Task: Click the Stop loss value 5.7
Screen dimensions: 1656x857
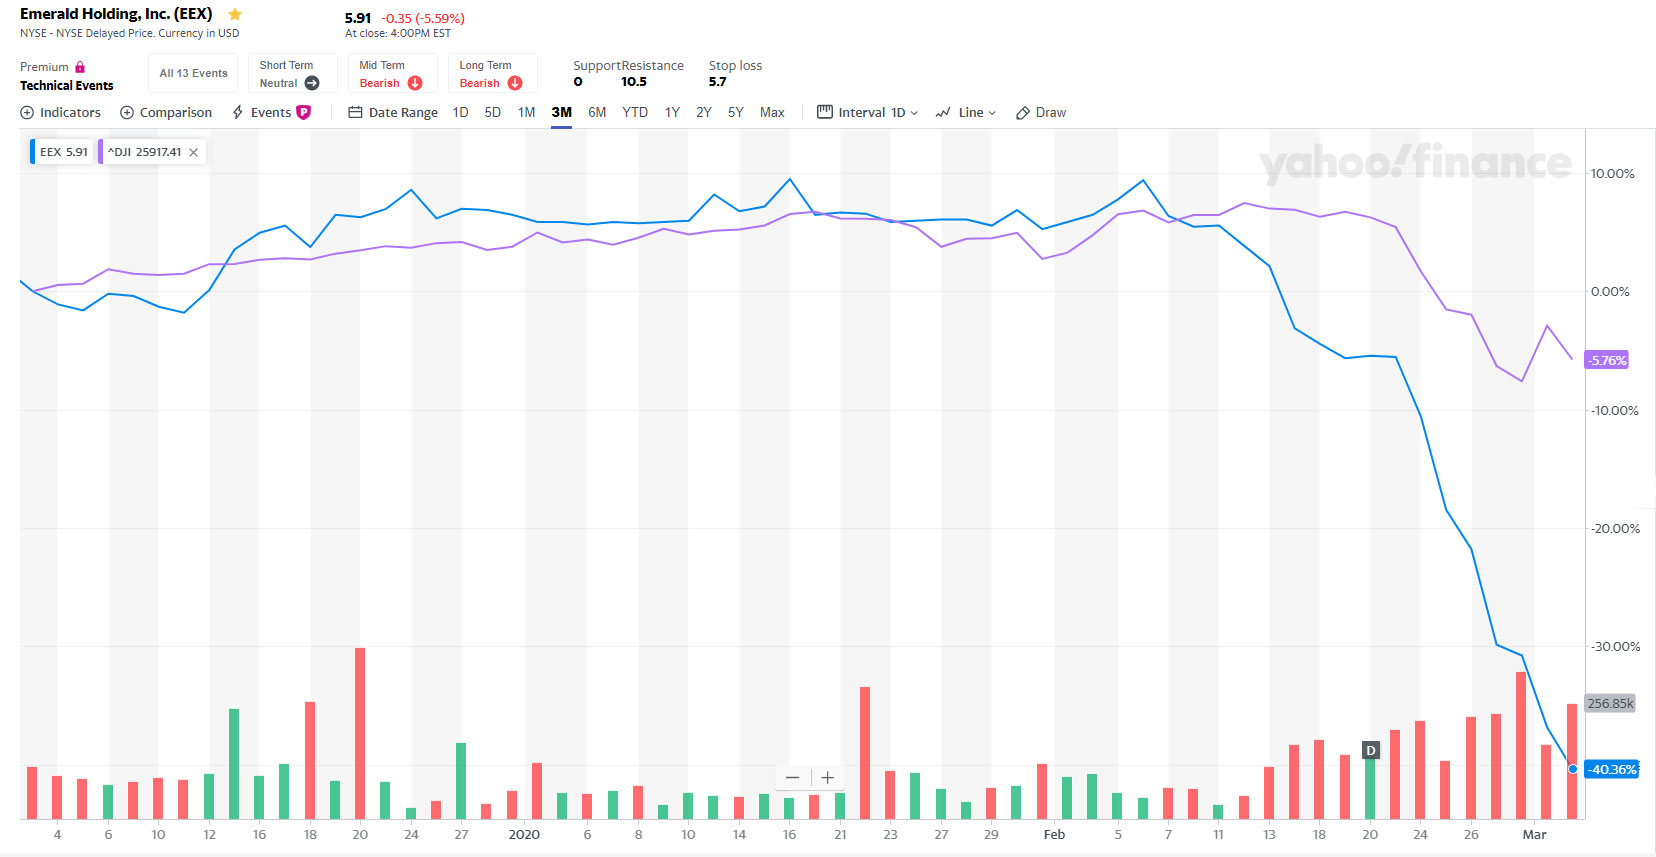Action: point(718,82)
